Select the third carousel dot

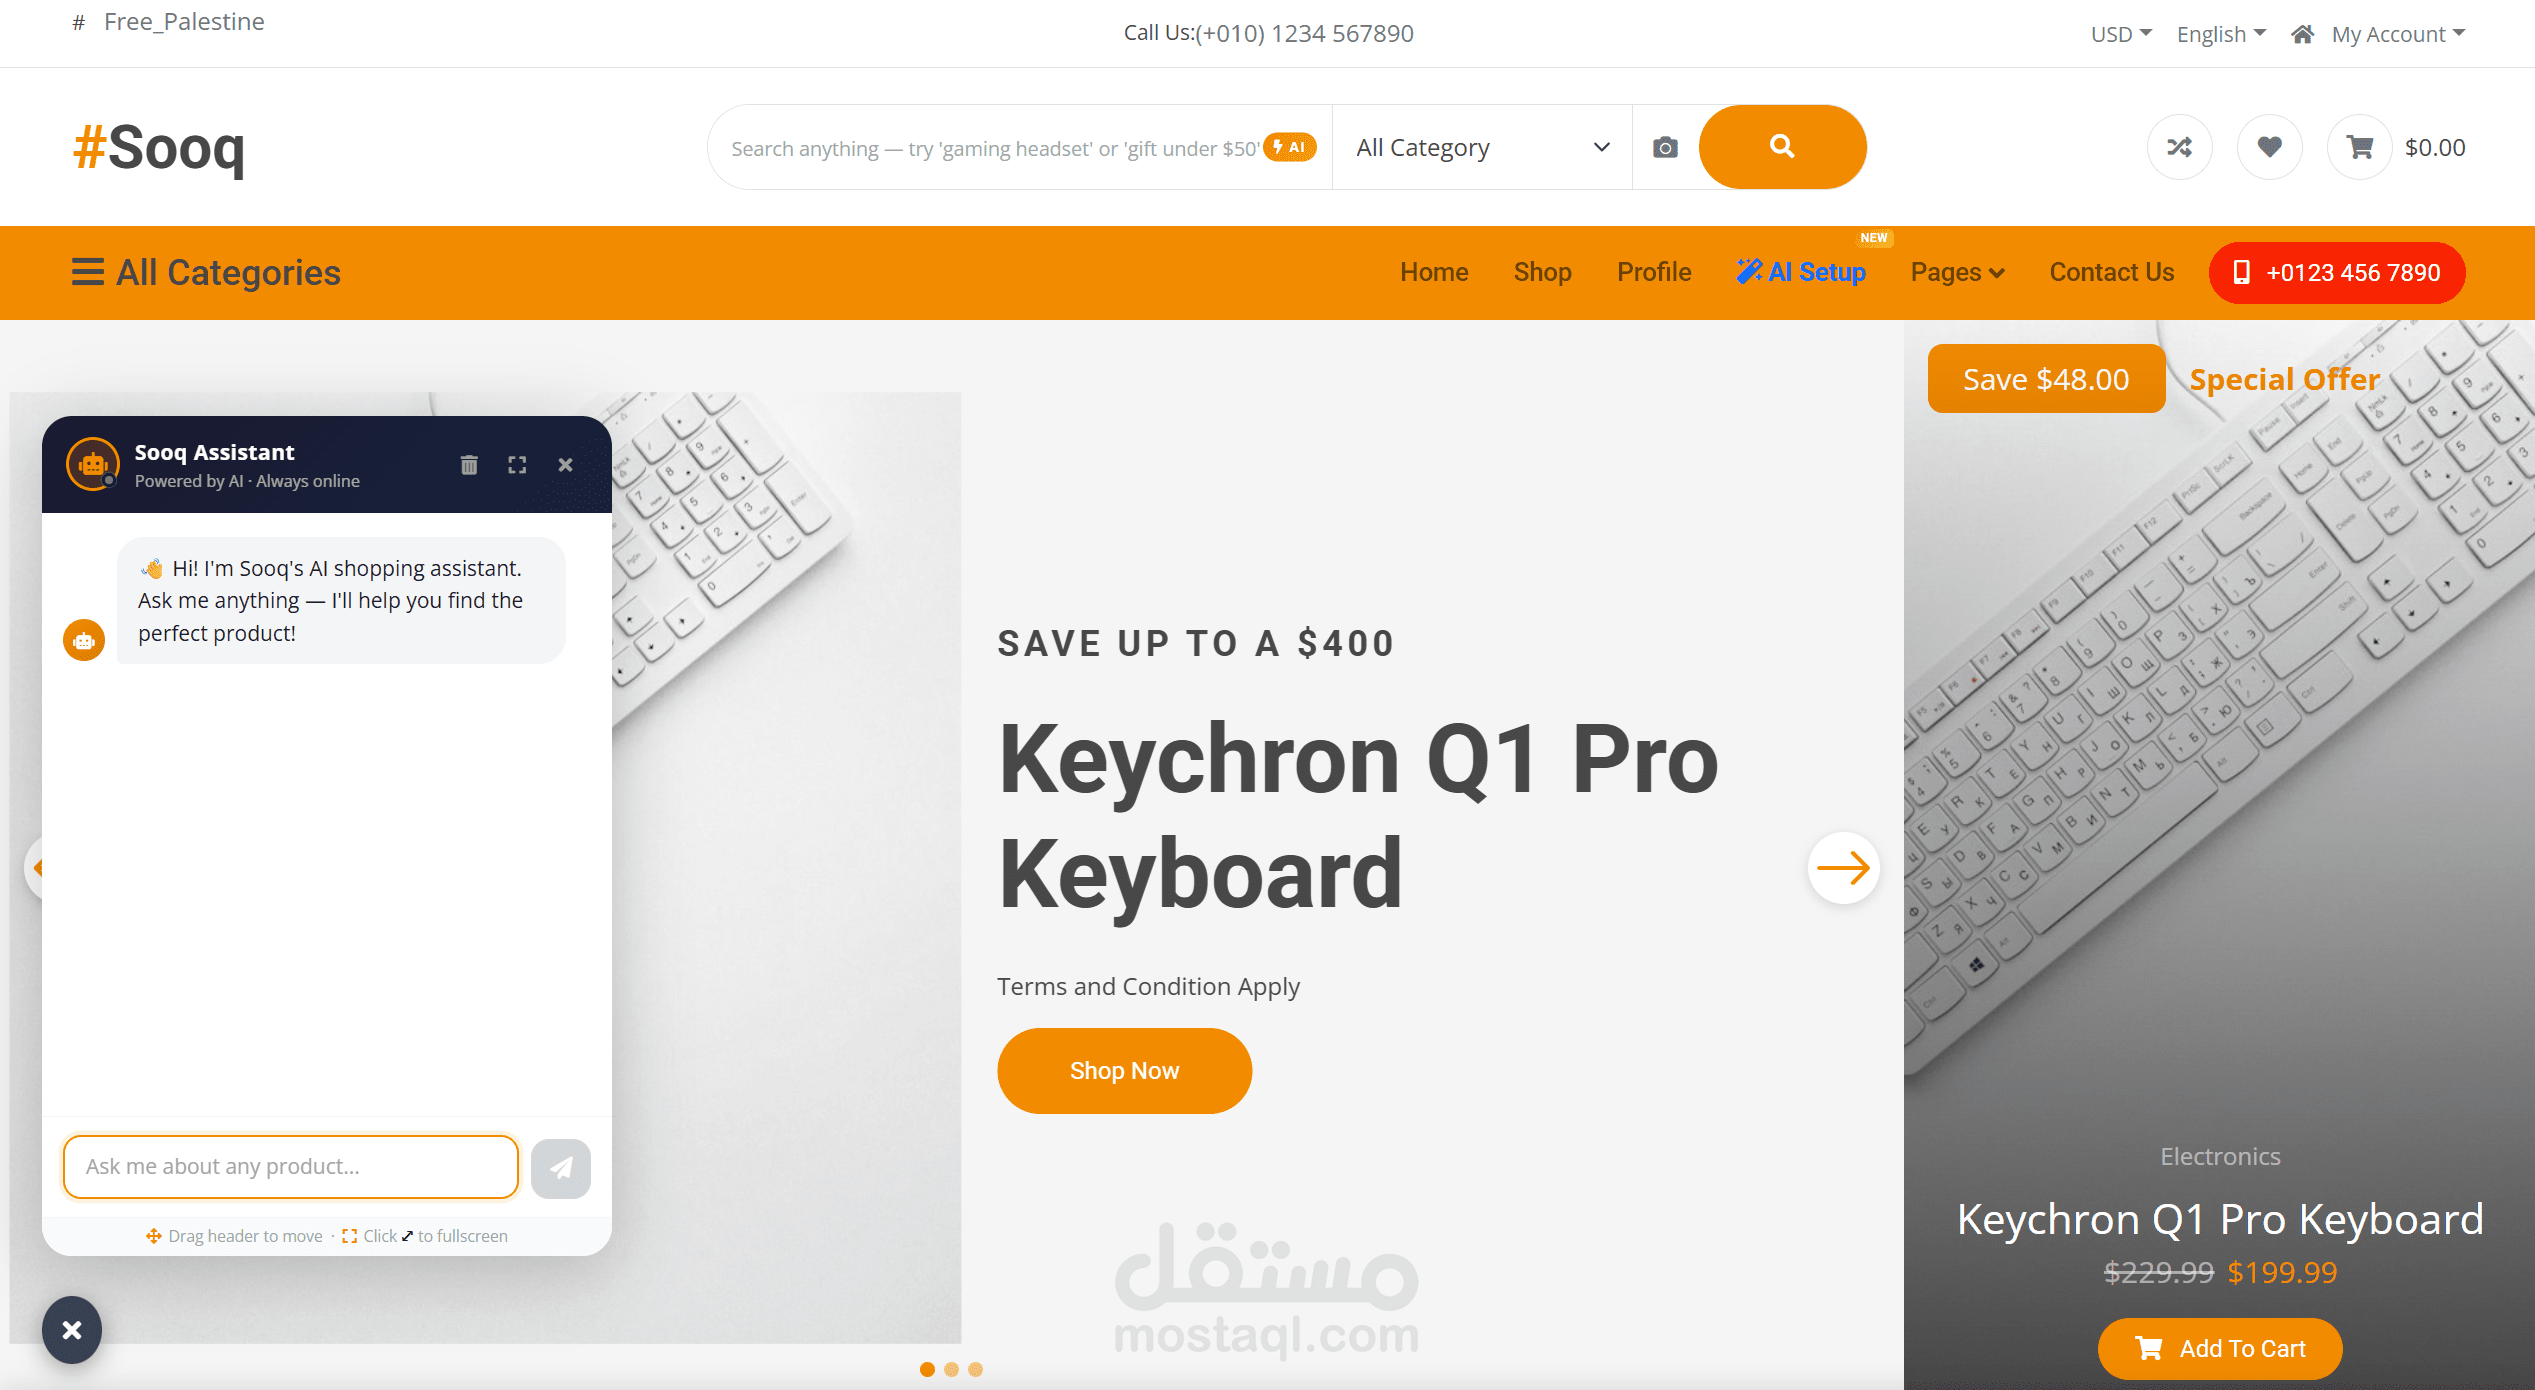click(x=975, y=1369)
